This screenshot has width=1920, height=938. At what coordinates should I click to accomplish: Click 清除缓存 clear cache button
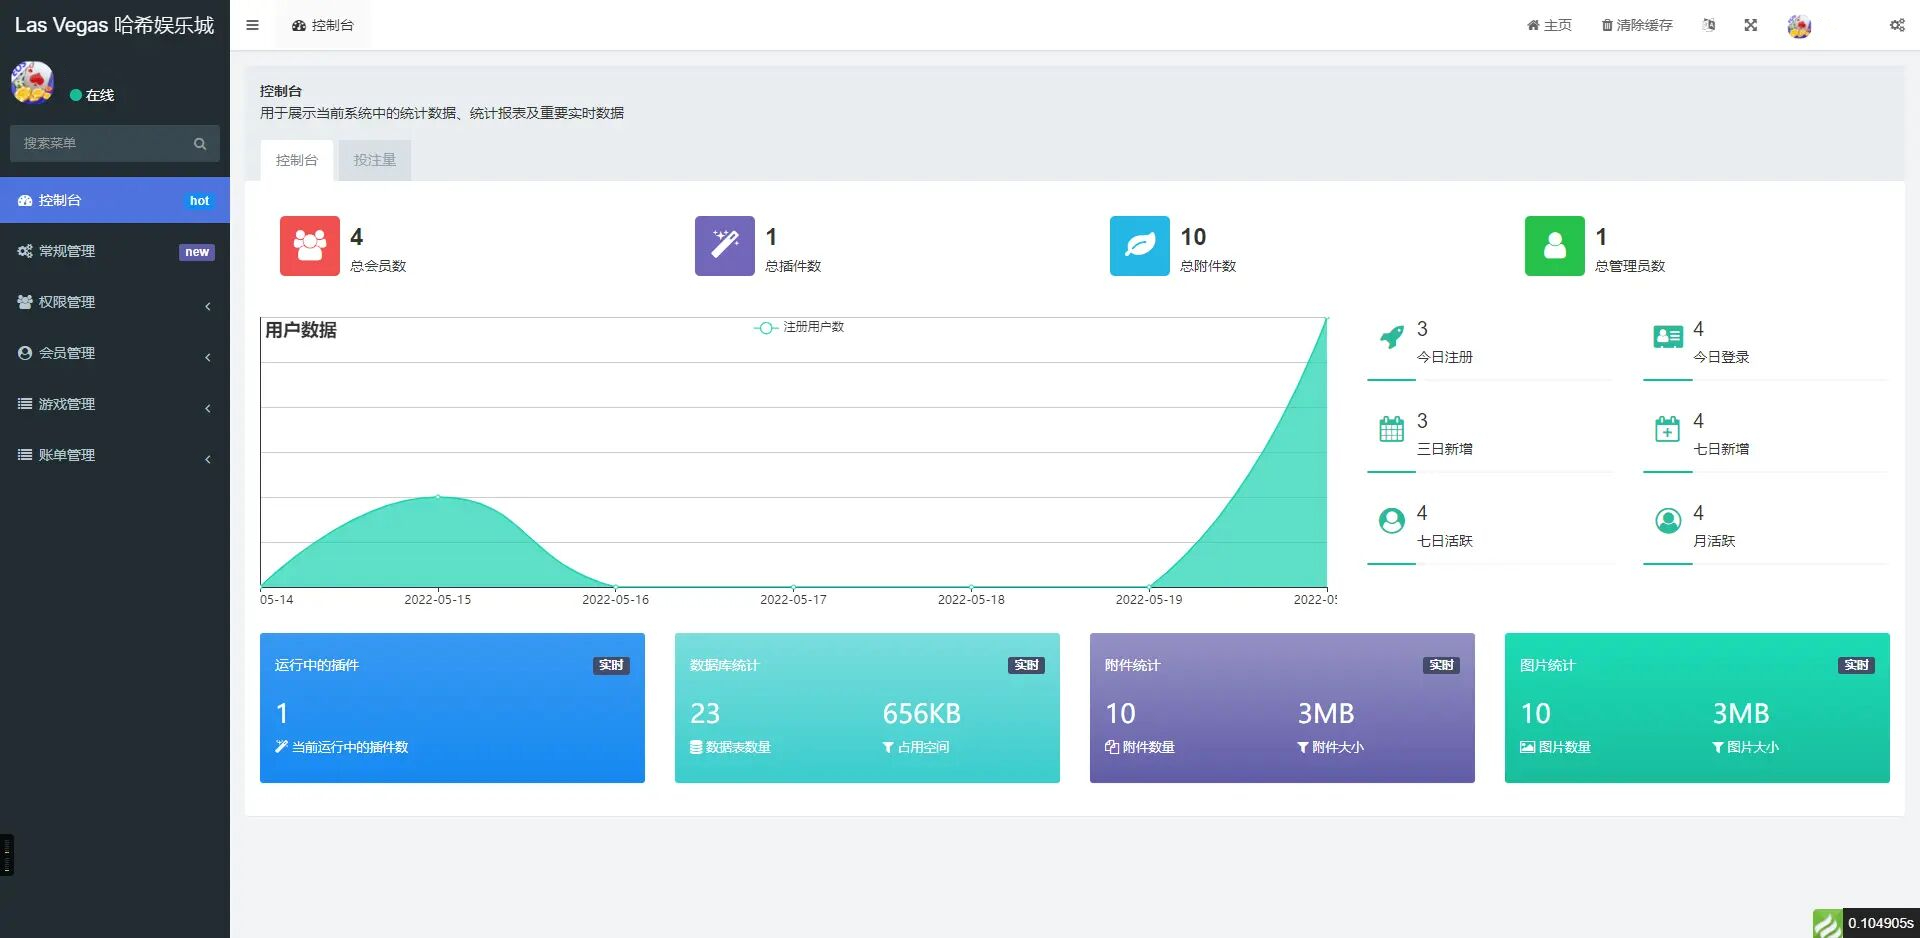click(x=1637, y=25)
